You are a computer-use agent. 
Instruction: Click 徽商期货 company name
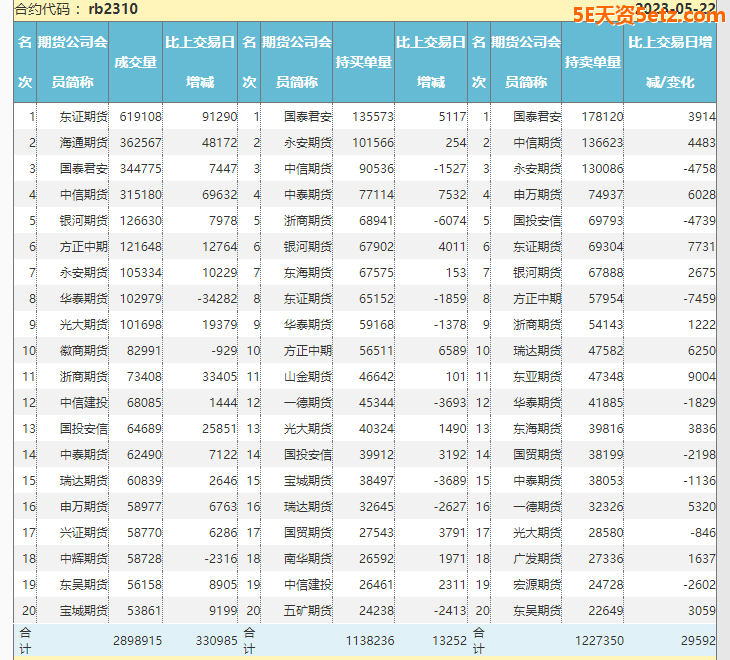(84, 351)
